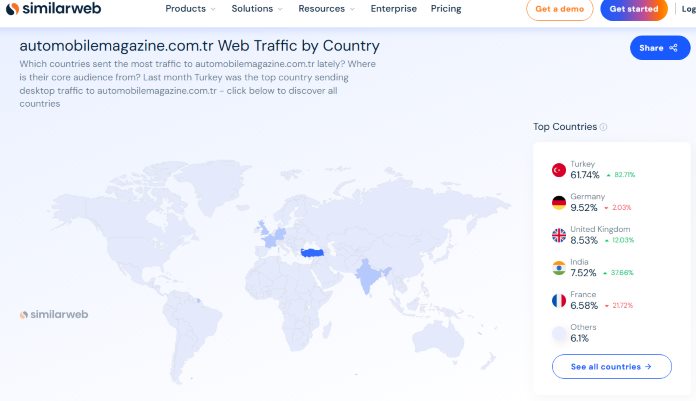
Task: Click the India flag icon
Action: (x=559, y=268)
